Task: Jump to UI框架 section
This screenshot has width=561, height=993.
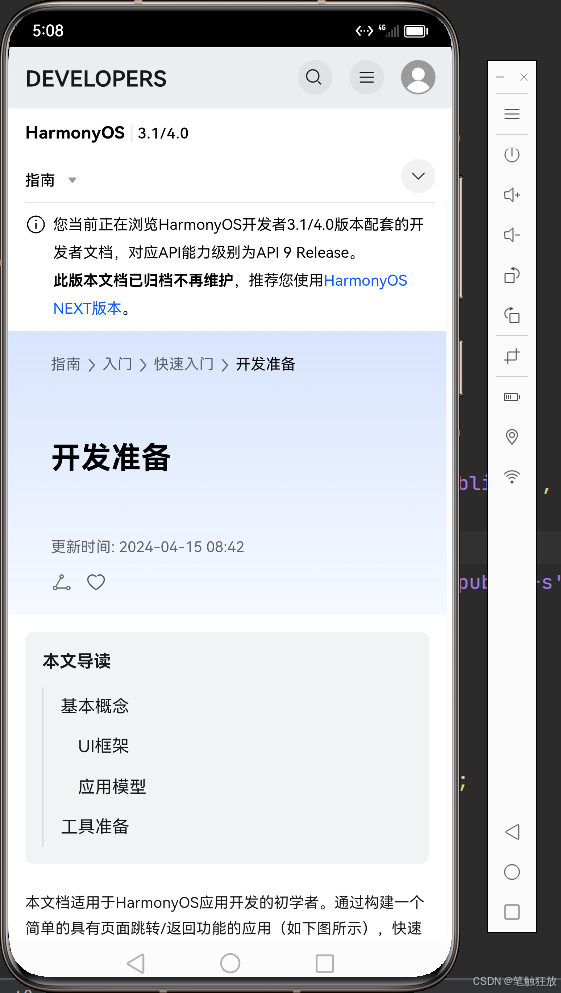Action: pyautogui.click(x=104, y=745)
